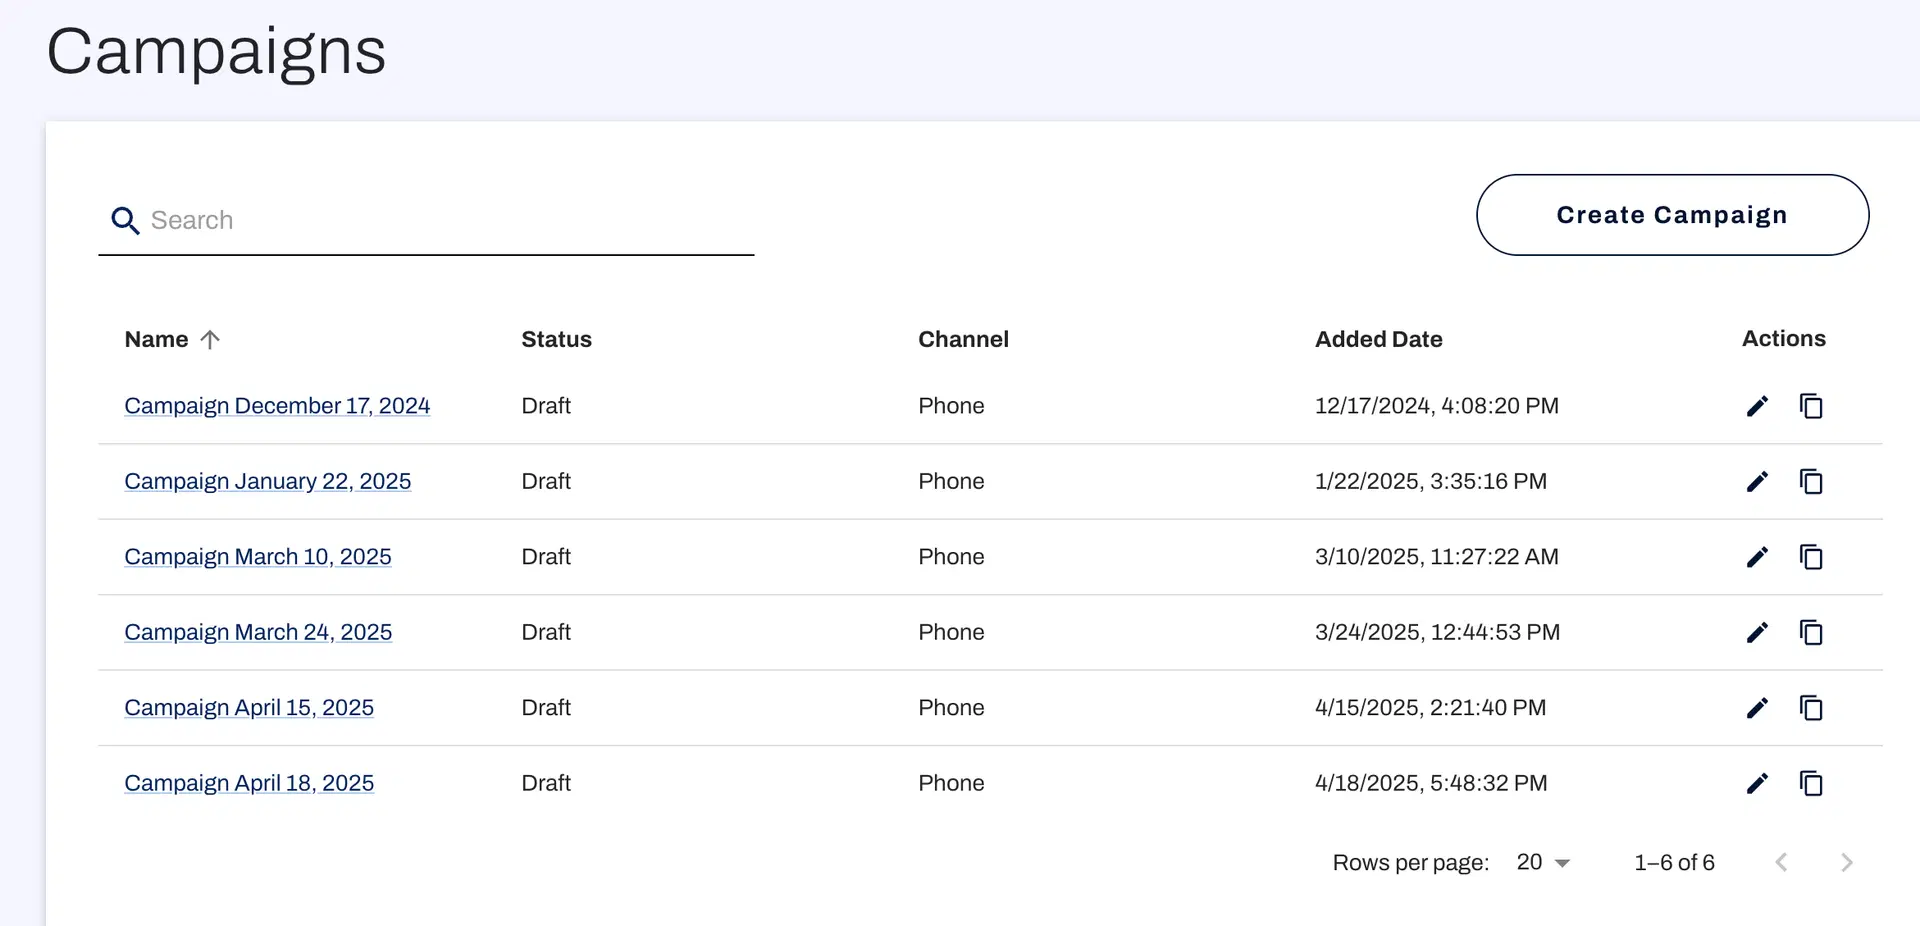The image size is (1920, 926).
Task: Duplicate Campaign January 22, 2025 with copy icon
Action: (1812, 481)
